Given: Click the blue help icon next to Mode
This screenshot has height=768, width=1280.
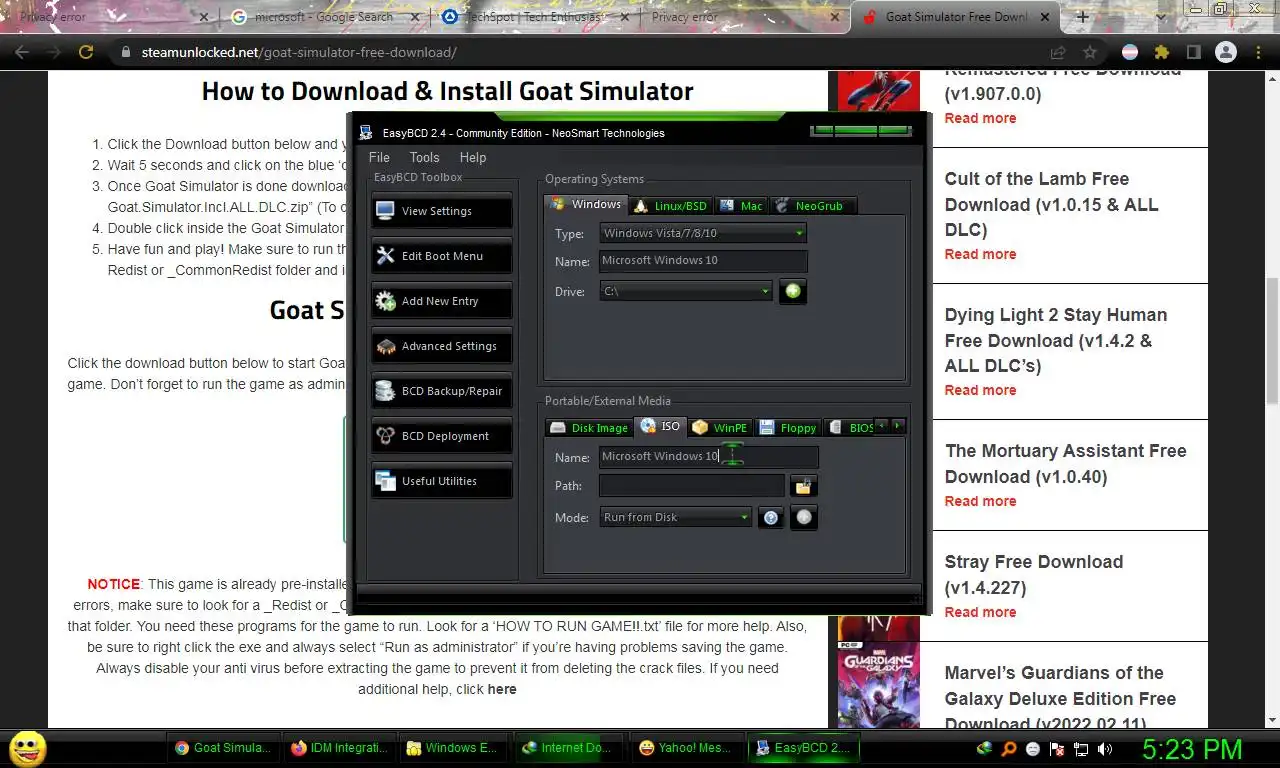Looking at the screenshot, I should (x=770, y=517).
